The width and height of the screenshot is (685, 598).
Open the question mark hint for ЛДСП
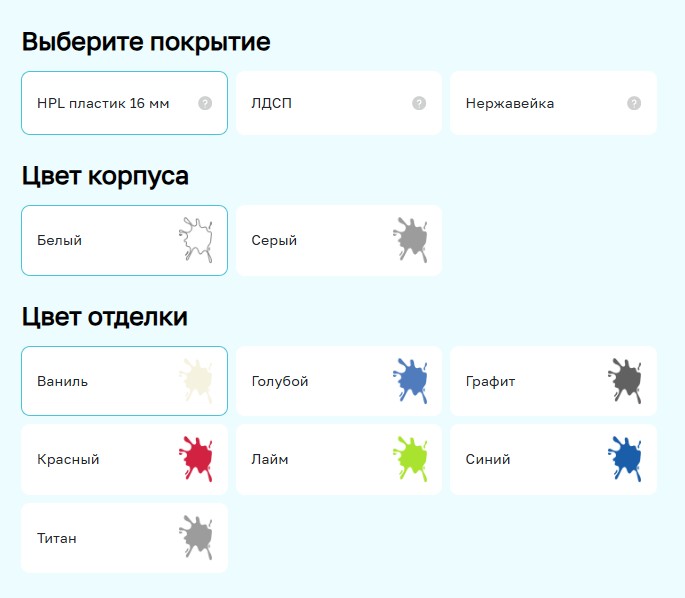tap(419, 103)
